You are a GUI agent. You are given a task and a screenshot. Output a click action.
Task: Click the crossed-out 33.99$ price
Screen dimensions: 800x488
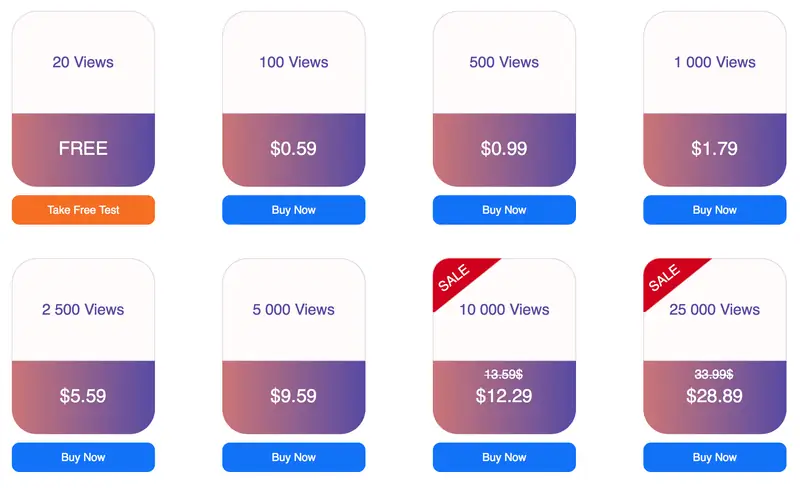tap(714, 375)
